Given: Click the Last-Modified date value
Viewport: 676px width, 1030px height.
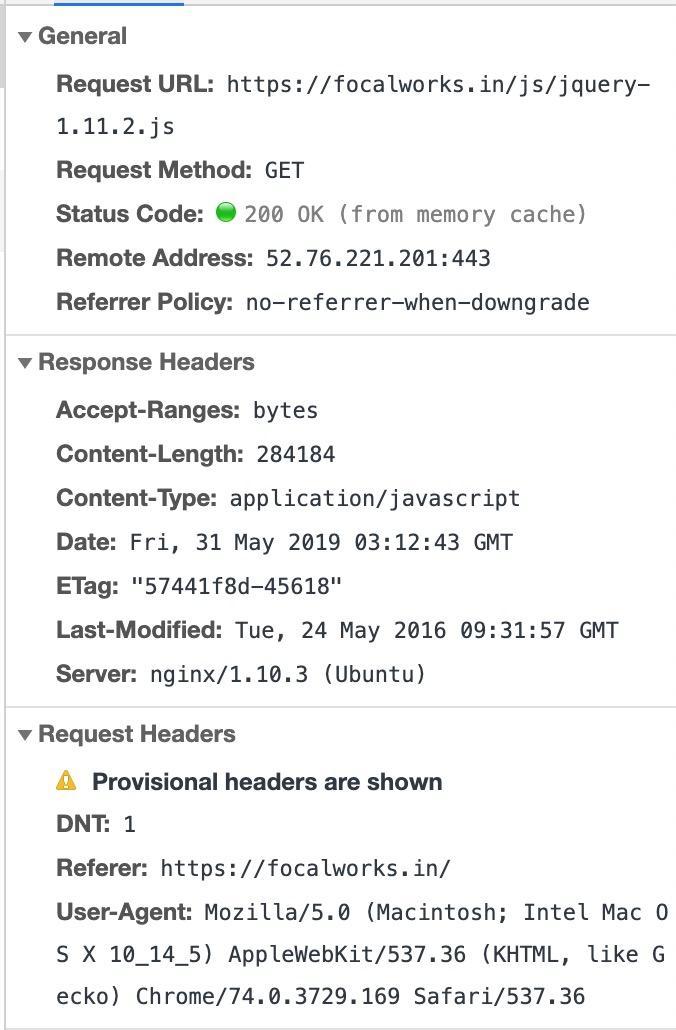Looking at the screenshot, I should pyautogui.click(x=427, y=631).
